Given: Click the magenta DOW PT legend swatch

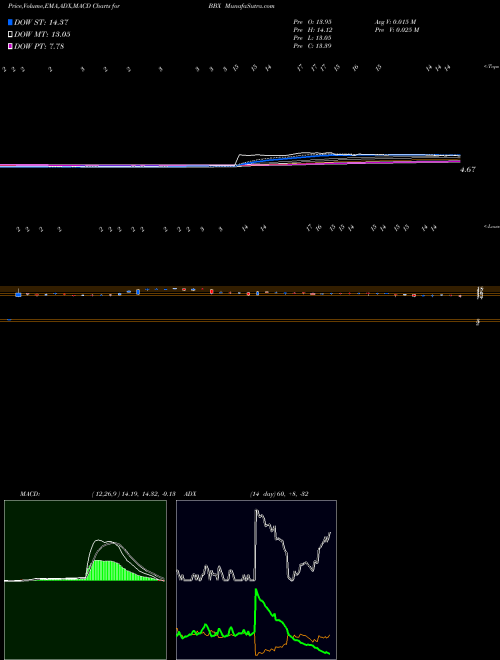Looking at the screenshot, I should point(10,46).
